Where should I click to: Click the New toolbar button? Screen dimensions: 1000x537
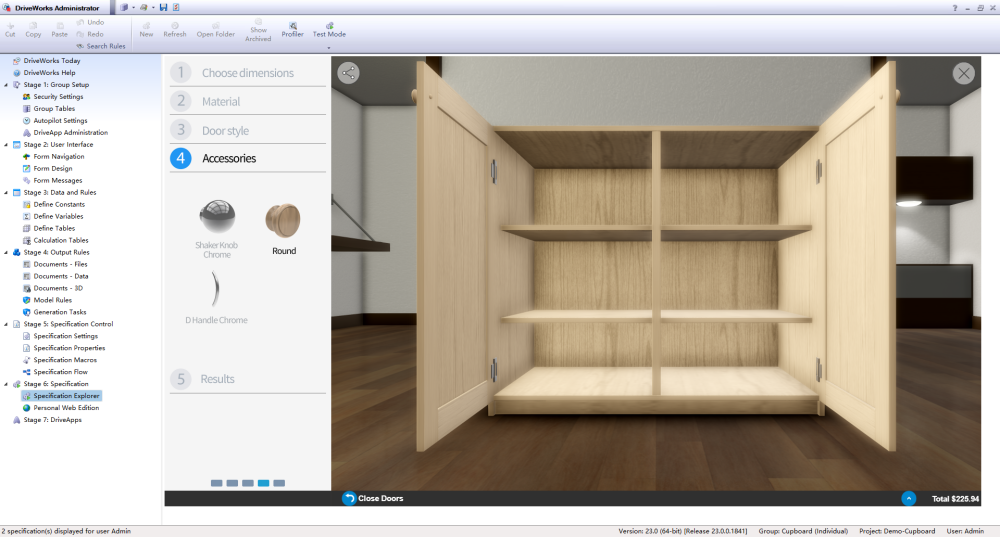tap(146, 27)
